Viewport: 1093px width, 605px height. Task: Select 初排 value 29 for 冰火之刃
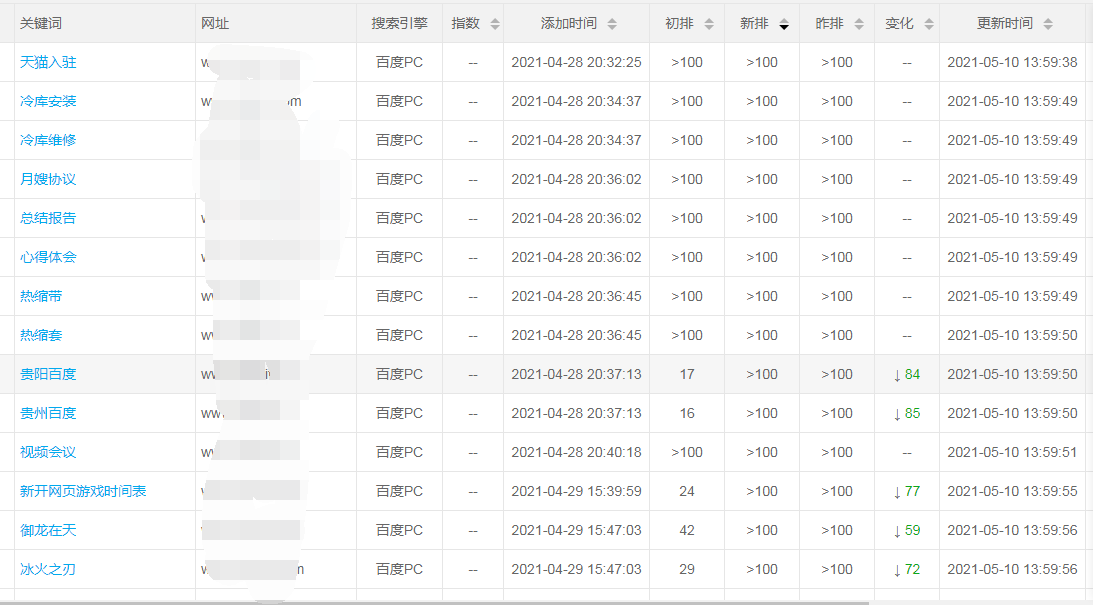(x=687, y=569)
